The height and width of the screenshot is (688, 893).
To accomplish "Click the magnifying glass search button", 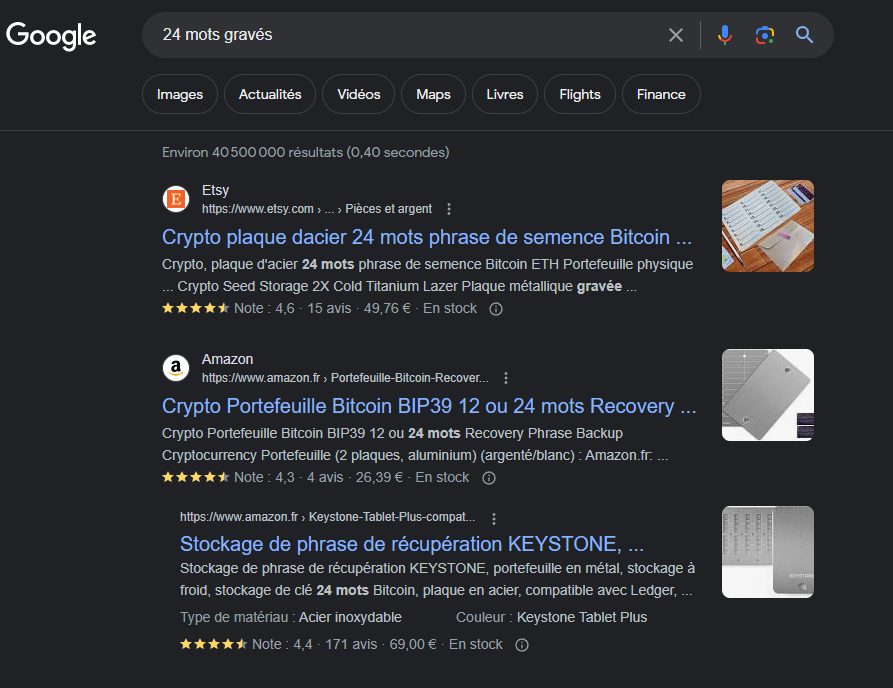I will 805,35.
